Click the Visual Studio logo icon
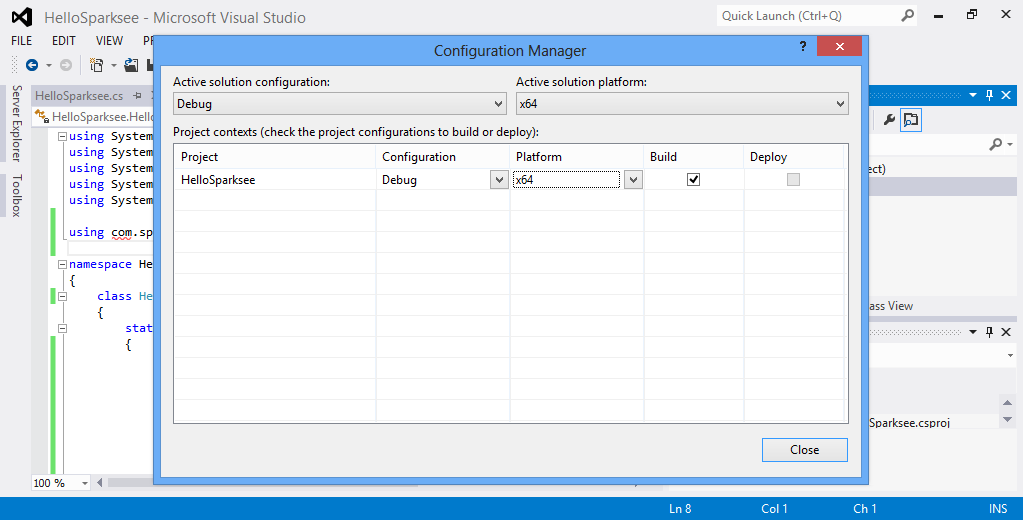This screenshot has width=1023, height=520. click(x=22, y=17)
